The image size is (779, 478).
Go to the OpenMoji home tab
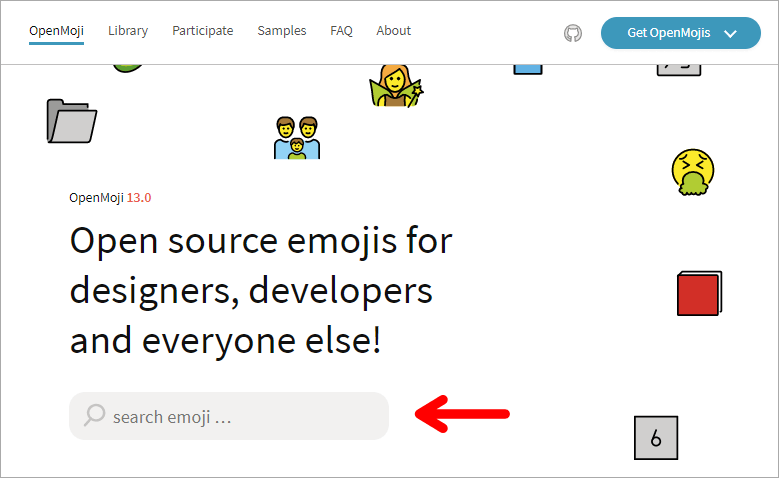[56, 31]
